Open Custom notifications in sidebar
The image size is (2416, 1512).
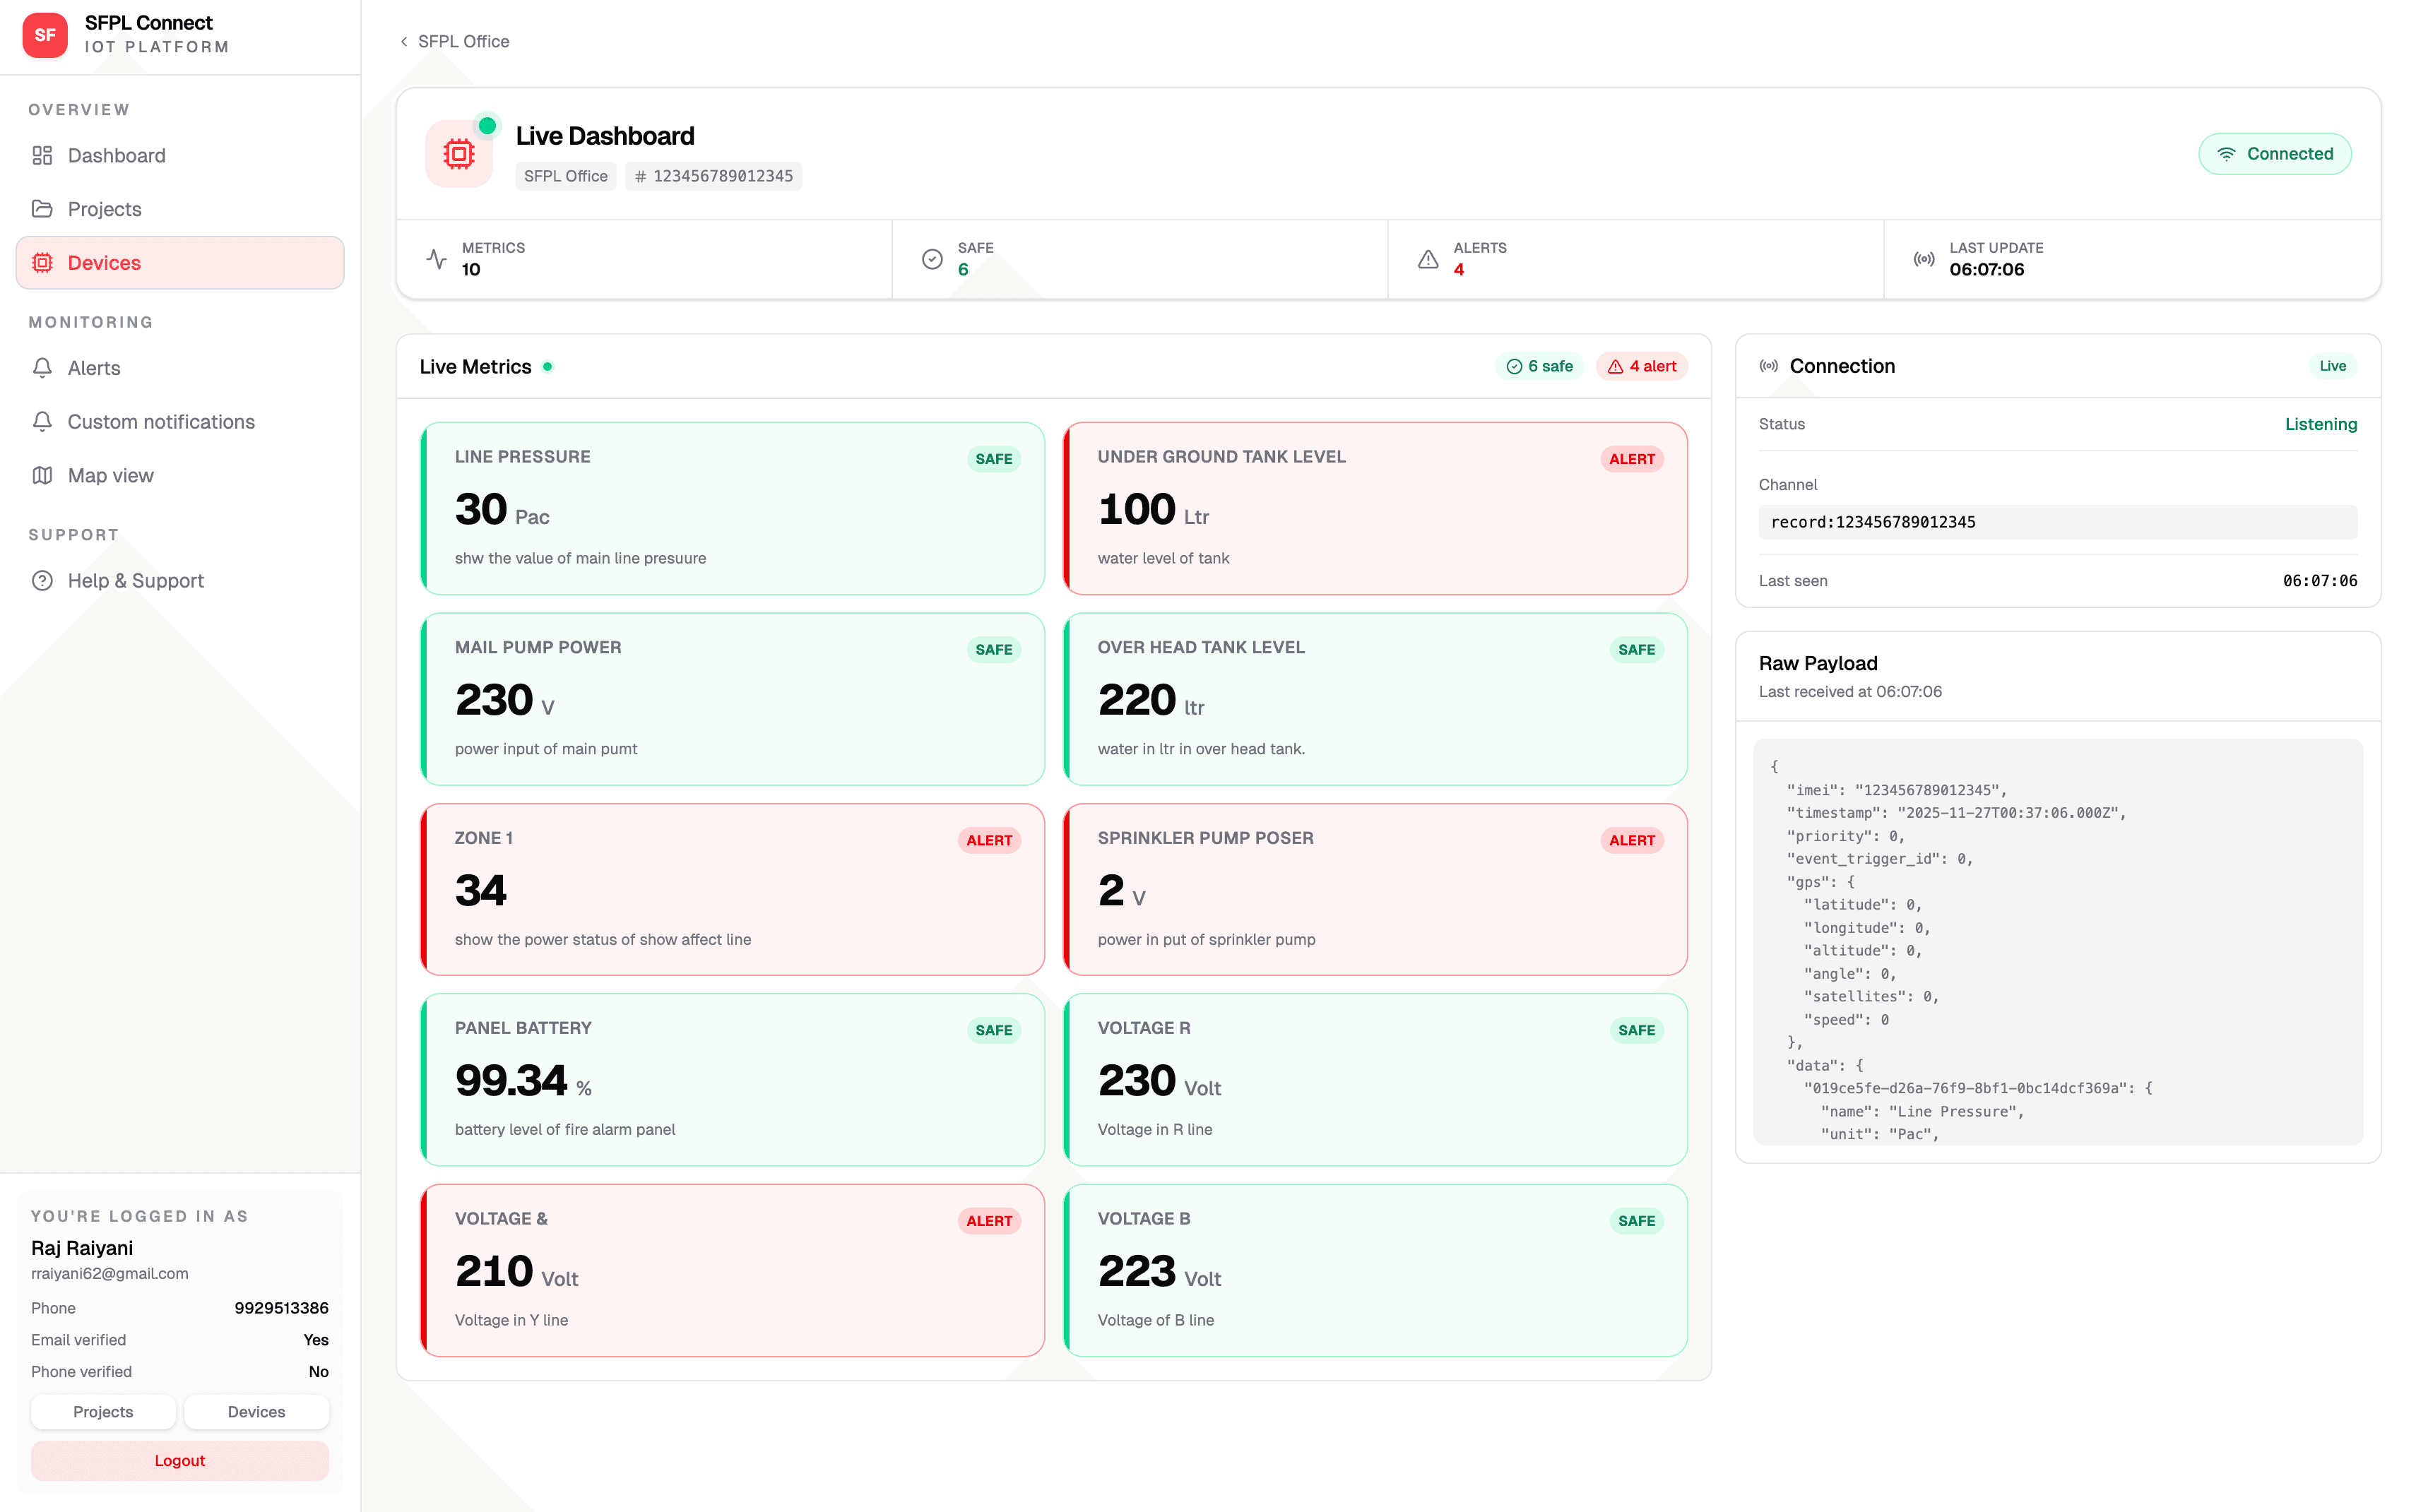point(160,422)
